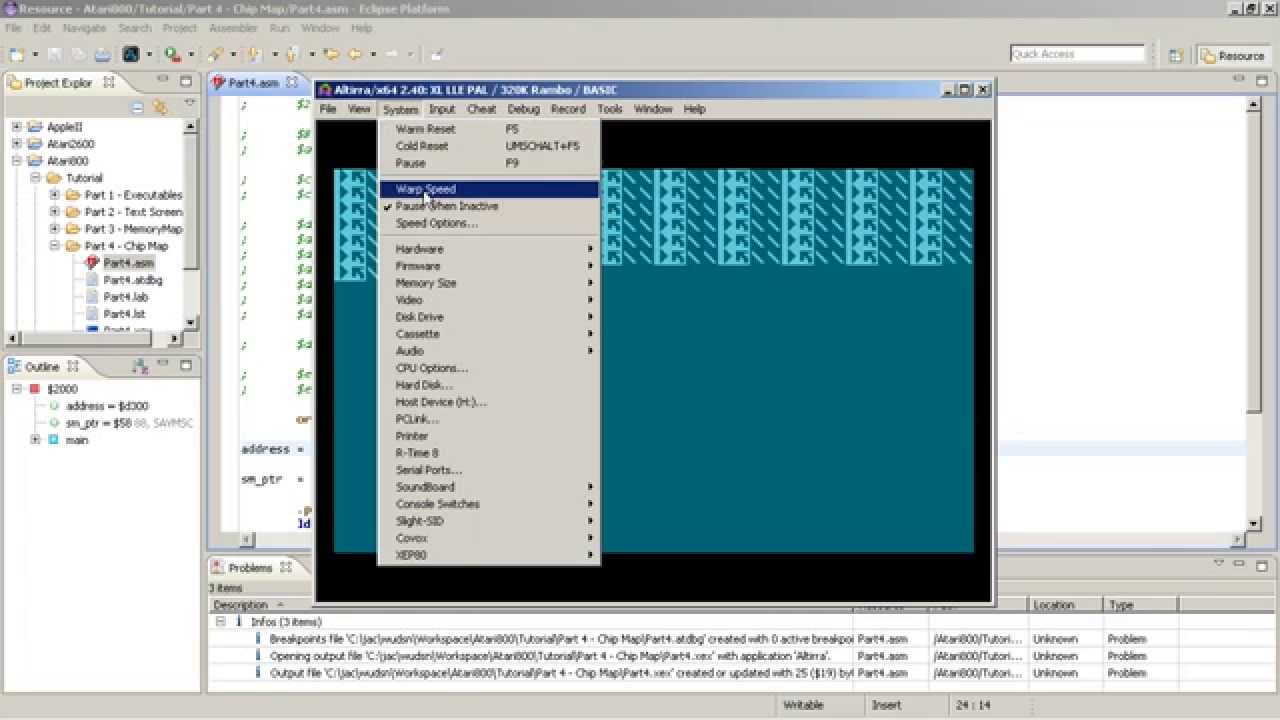Open the Problems tab
The height and width of the screenshot is (720, 1280).
pos(250,567)
